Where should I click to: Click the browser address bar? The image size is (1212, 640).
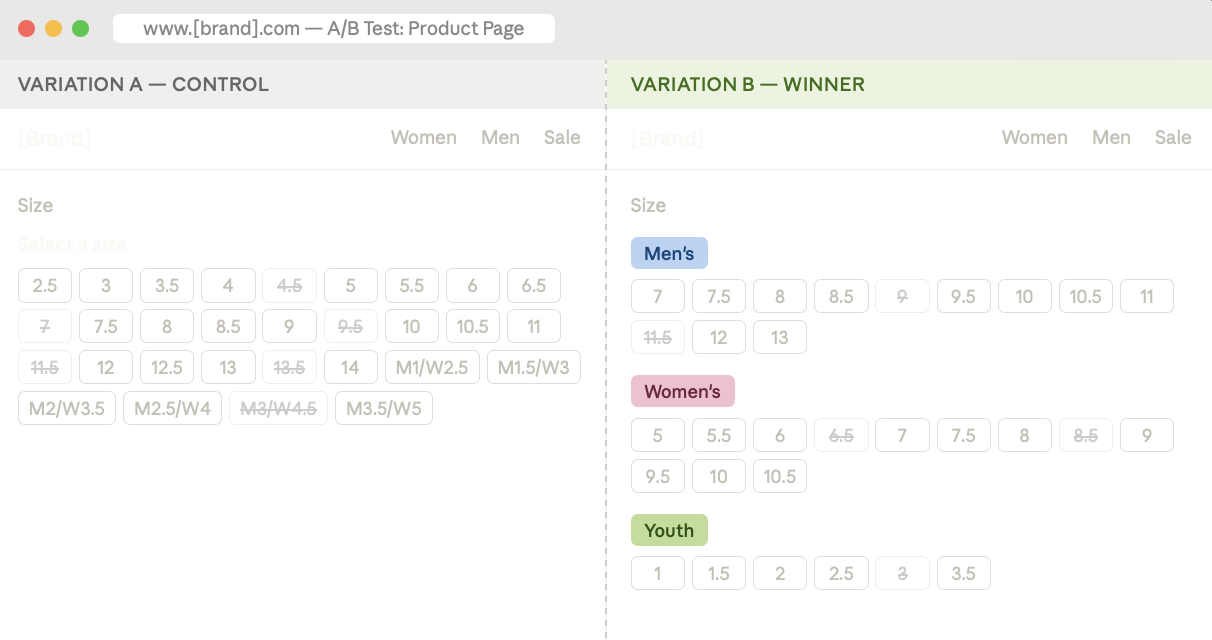[x=333, y=29]
